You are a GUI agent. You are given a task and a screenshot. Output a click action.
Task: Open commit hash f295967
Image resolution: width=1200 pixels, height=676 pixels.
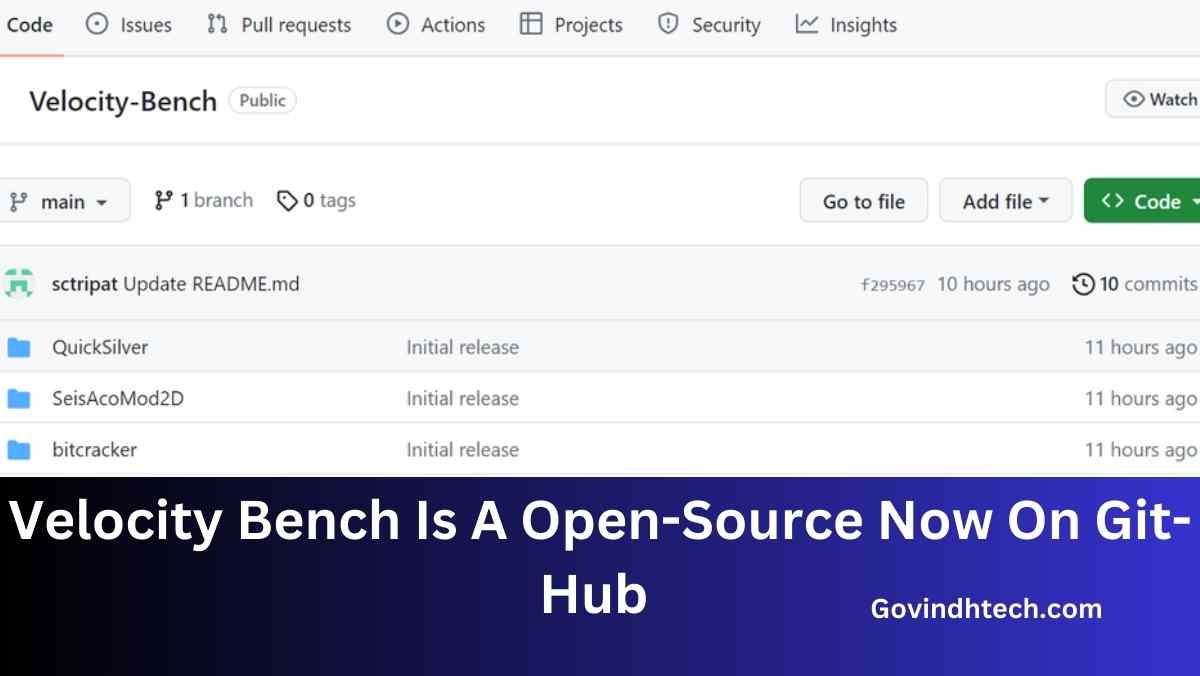892,285
